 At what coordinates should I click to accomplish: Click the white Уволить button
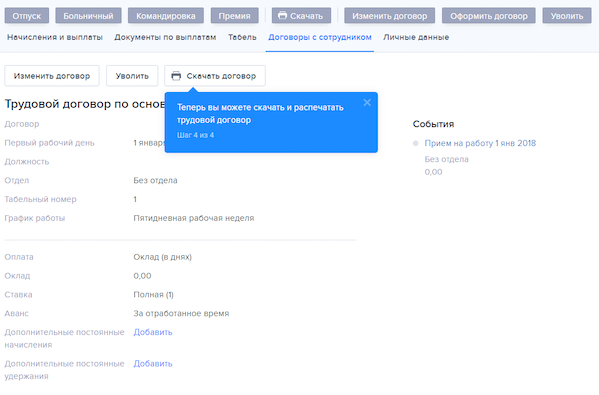pos(132,76)
